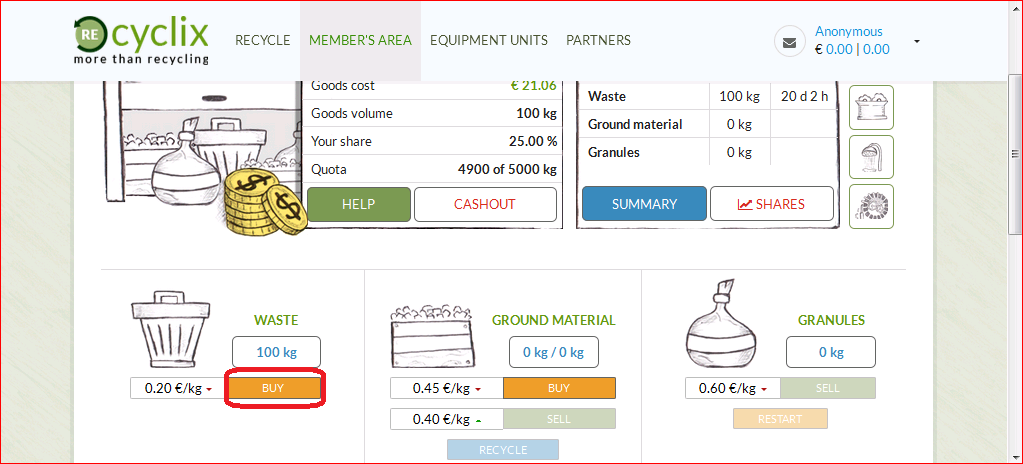The height and width of the screenshot is (464, 1023).
Task: Click the WASTE heading
Action: [x=276, y=320]
